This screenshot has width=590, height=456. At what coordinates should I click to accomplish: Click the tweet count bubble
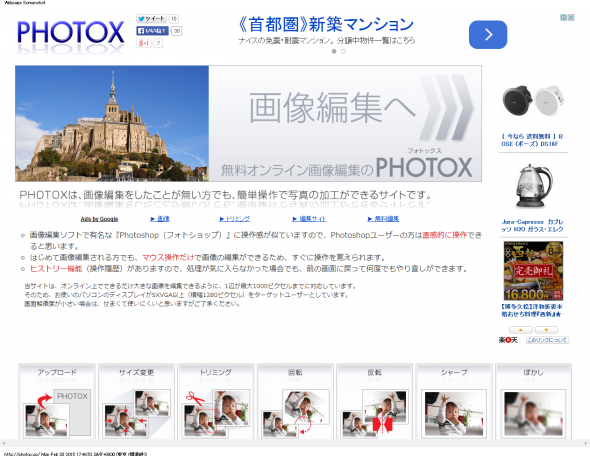coord(173,18)
